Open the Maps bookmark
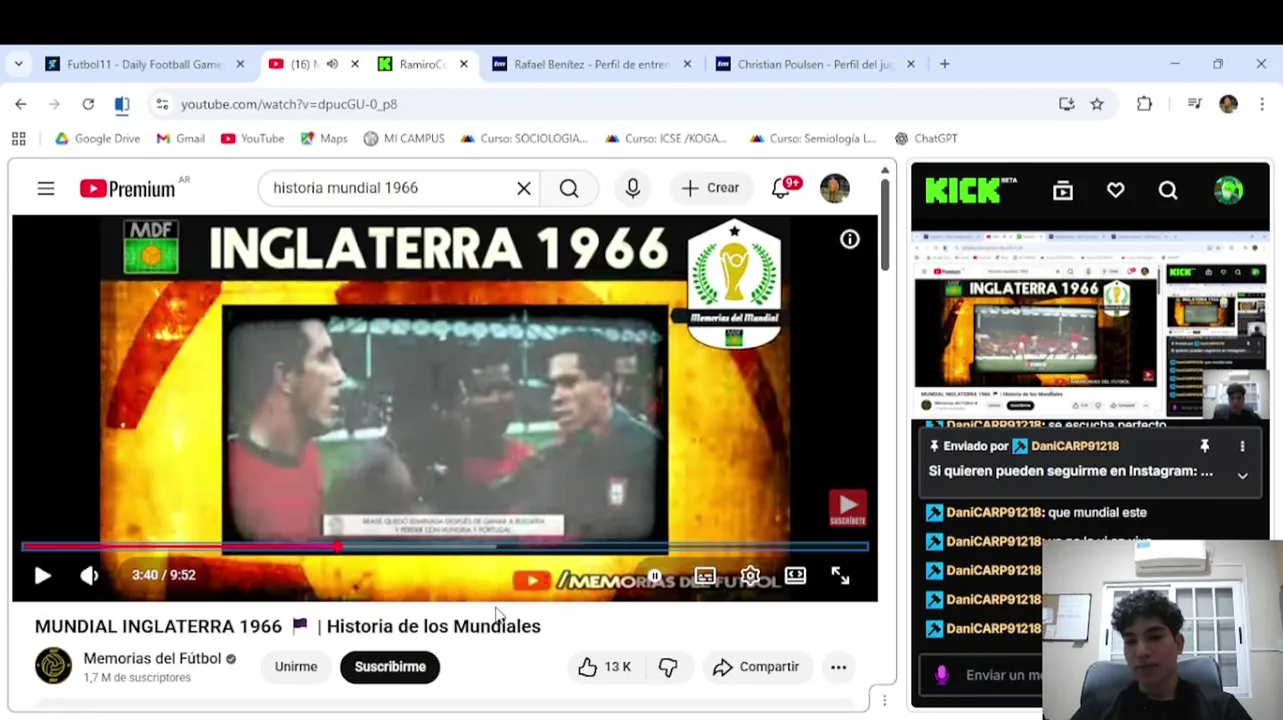This screenshot has width=1283, height=720. [x=323, y=139]
